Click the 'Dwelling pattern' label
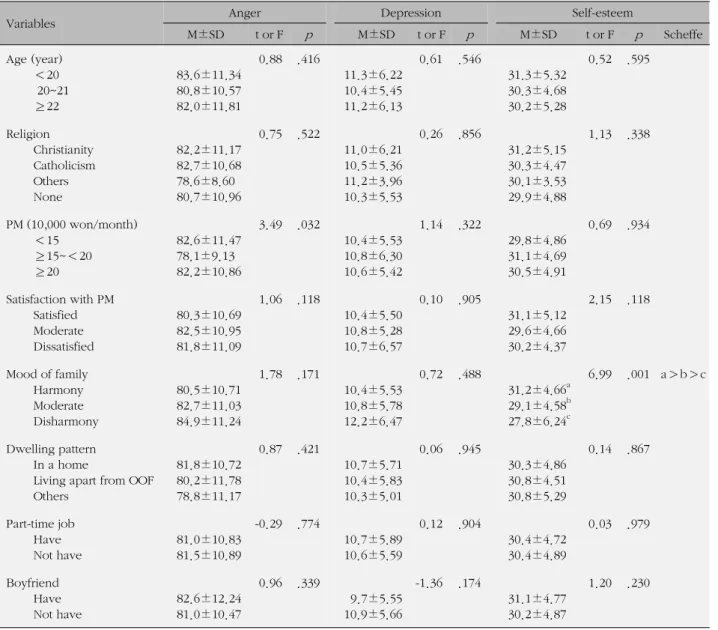This screenshot has height=630, width=718. 51,449
